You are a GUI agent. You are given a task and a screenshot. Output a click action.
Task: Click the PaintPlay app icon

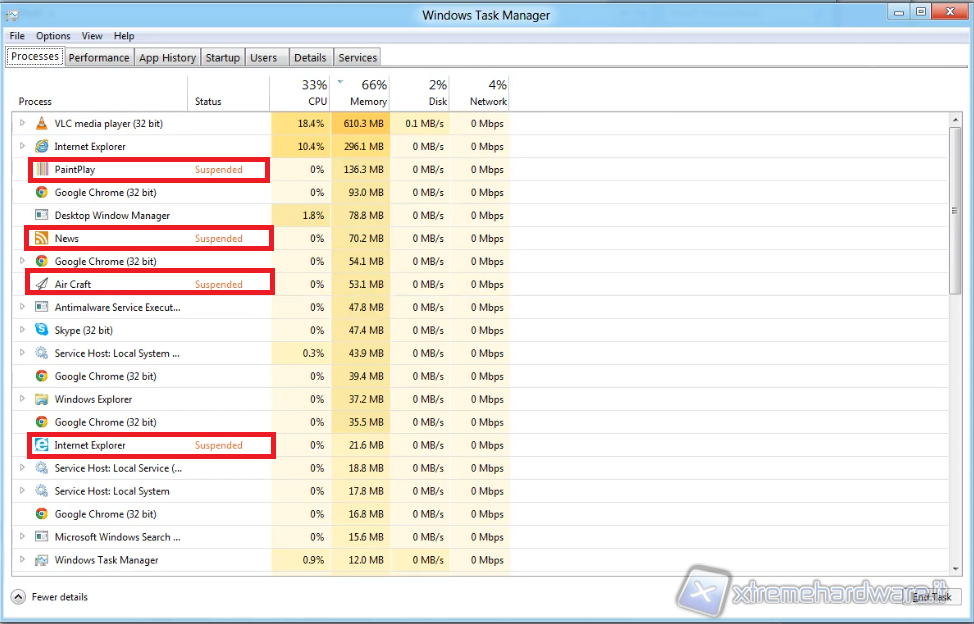pos(41,169)
